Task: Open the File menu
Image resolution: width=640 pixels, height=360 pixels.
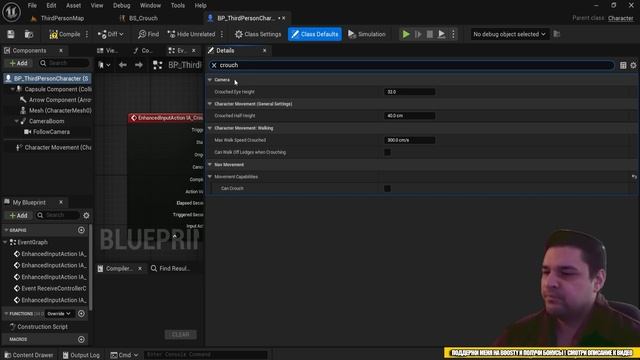Action: pyautogui.click(x=32, y=6)
